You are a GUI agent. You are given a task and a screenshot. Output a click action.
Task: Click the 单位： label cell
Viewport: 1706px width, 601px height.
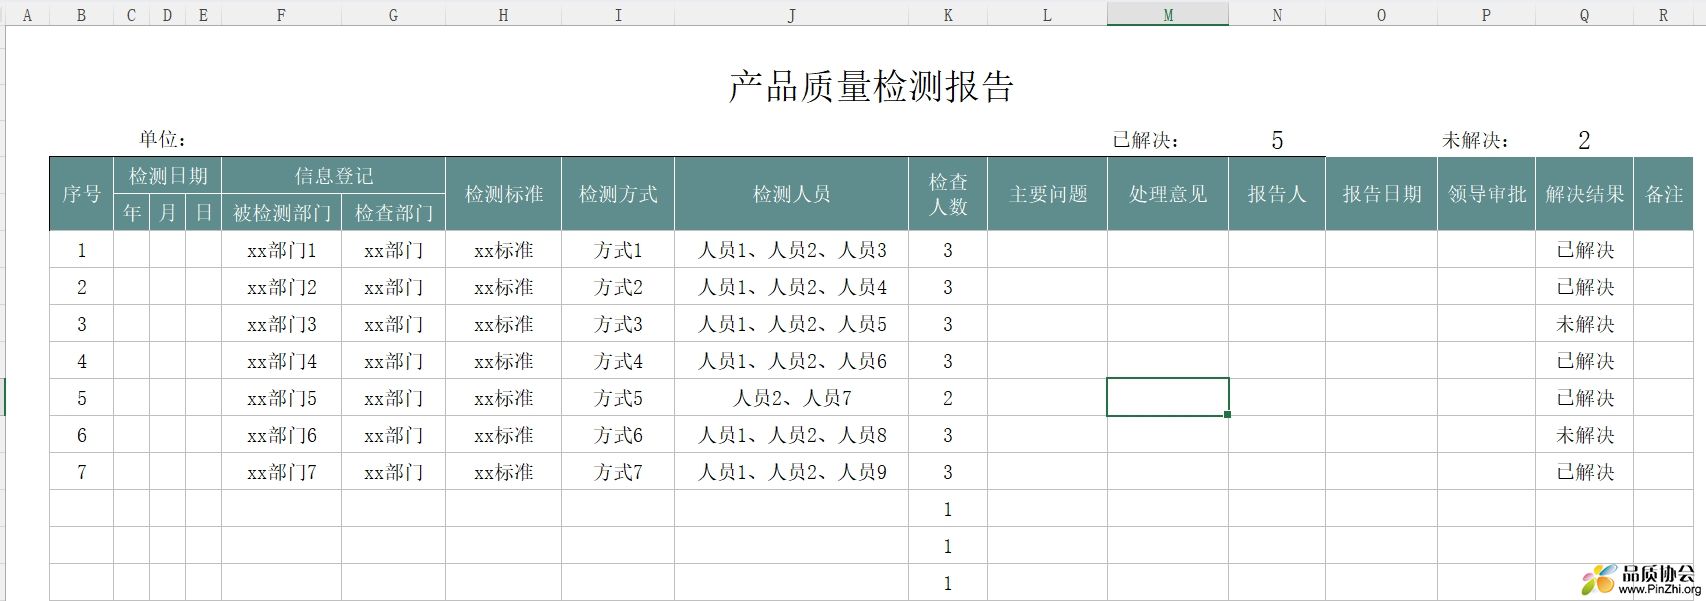(163, 140)
